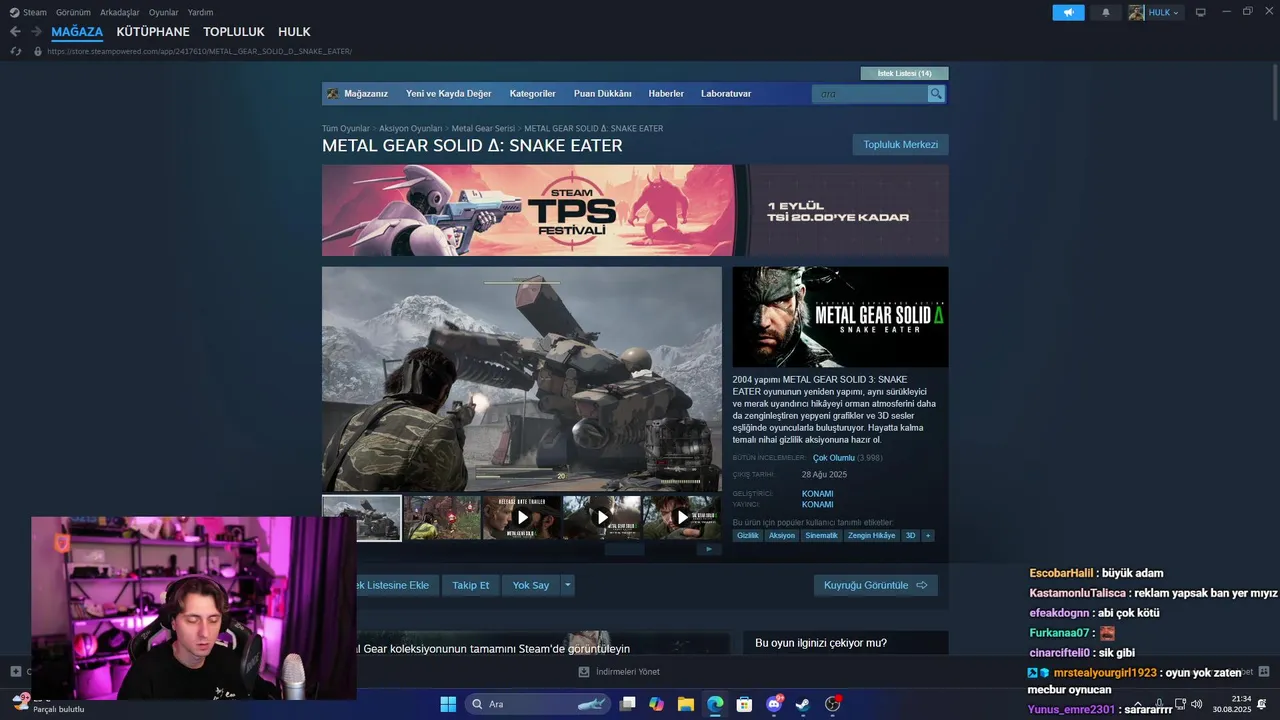
Task: Open KONAMI publisher link
Action: (817, 505)
